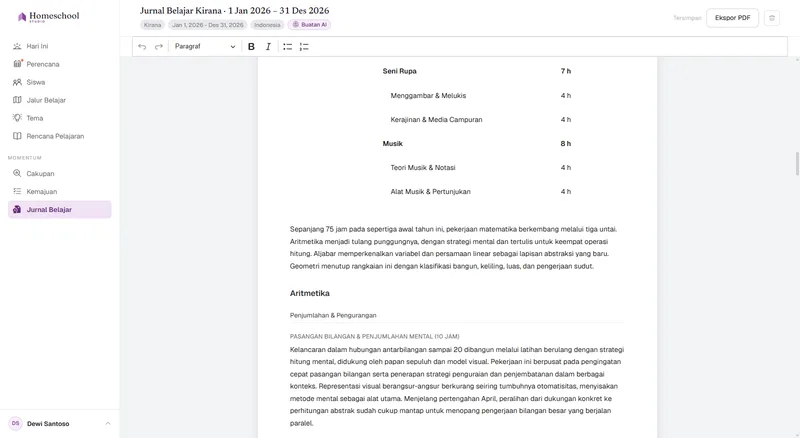Click the Jan 1, 2026 date range tag
This screenshot has height=438, width=800.
[x=208, y=25]
